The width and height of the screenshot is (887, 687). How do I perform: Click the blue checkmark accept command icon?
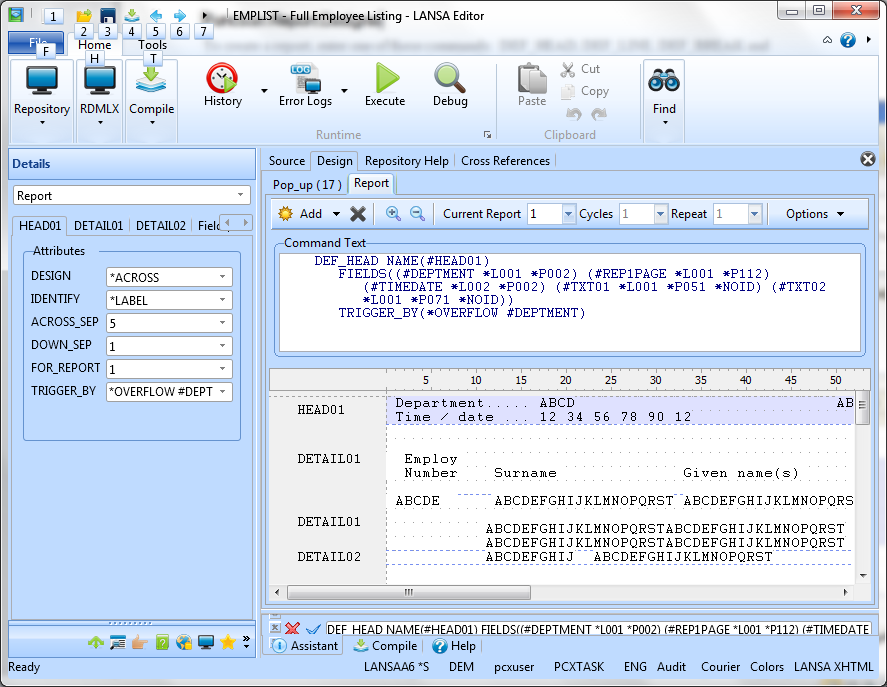313,629
